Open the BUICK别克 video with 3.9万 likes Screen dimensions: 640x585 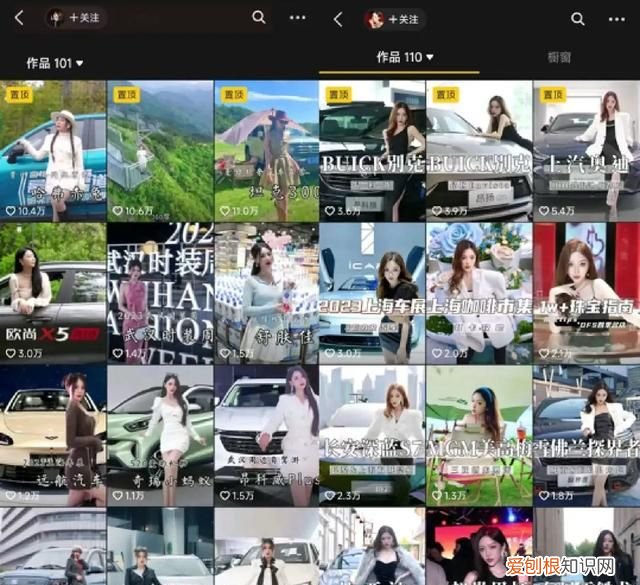[x=479, y=151]
